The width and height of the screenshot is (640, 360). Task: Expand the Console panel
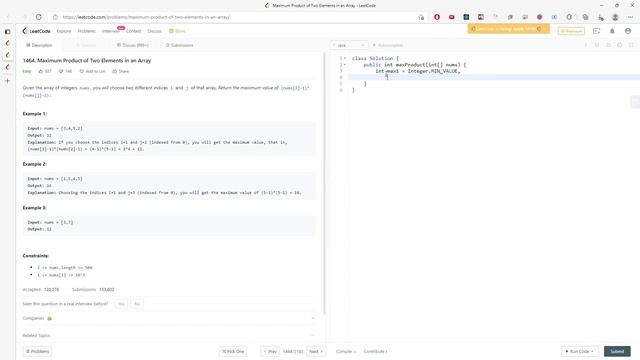click(x=346, y=351)
